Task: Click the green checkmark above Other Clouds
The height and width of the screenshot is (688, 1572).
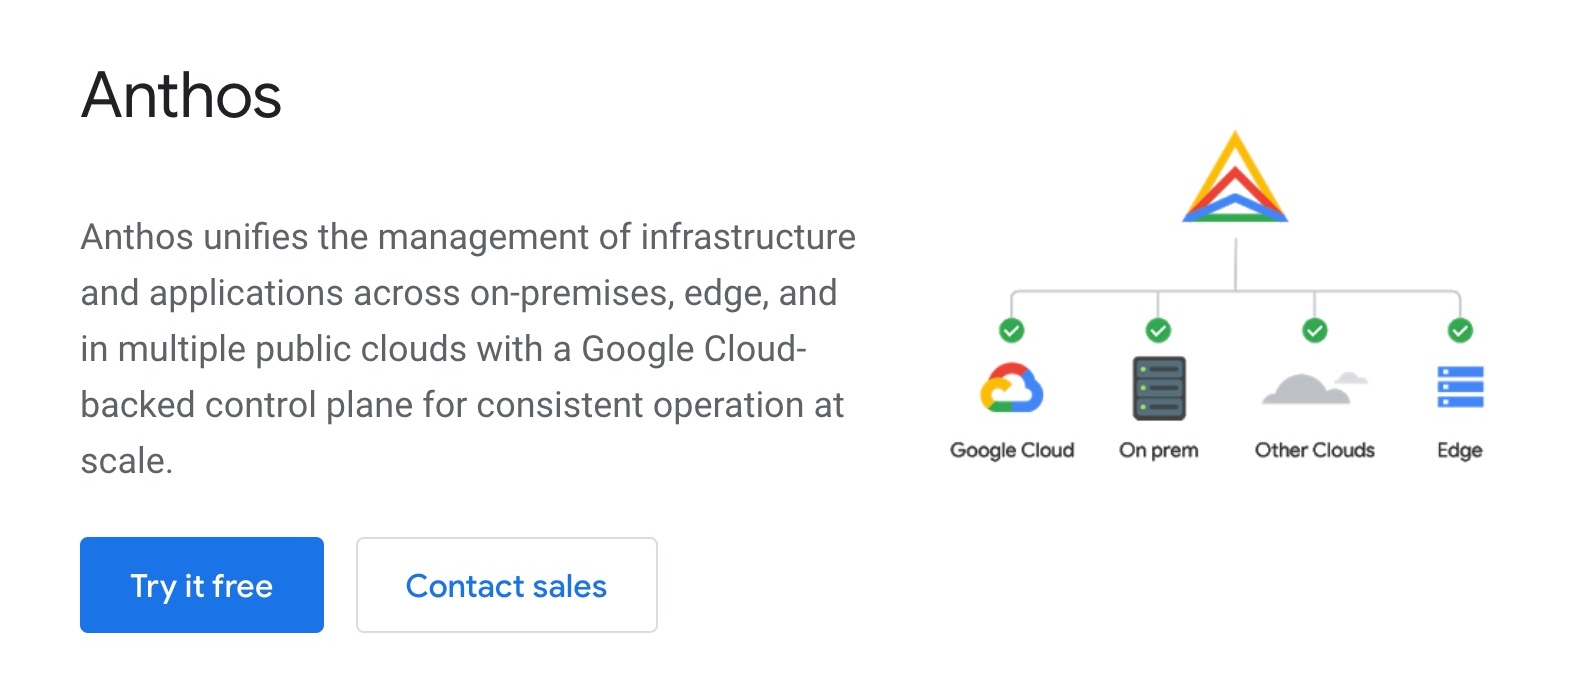Action: tap(1314, 330)
